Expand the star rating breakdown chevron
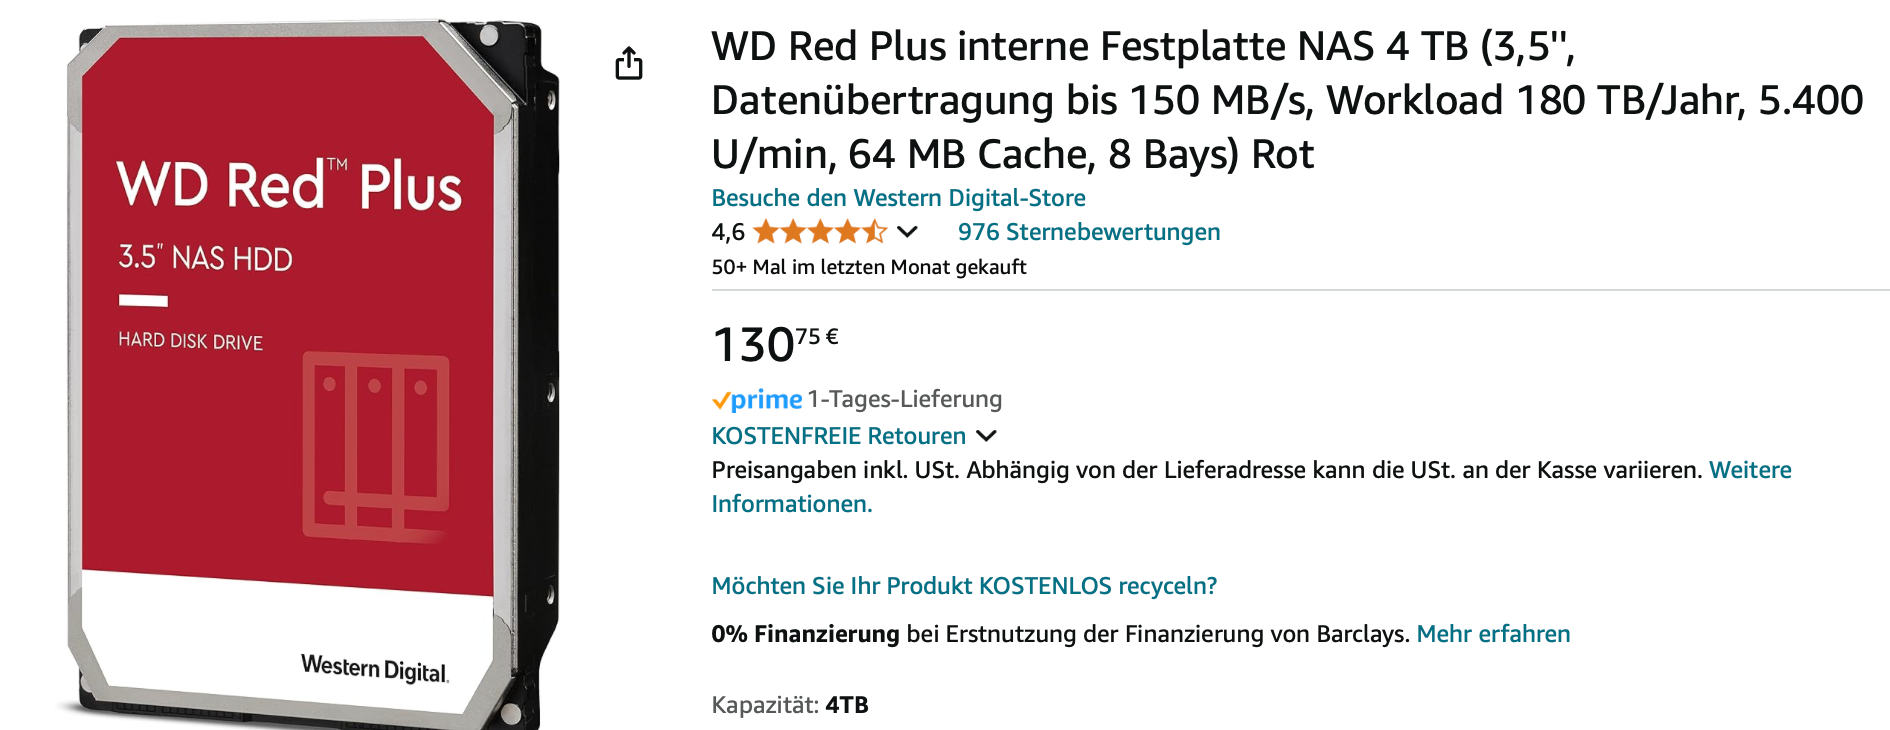This screenshot has width=1890, height=730. click(x=907, y=232)
